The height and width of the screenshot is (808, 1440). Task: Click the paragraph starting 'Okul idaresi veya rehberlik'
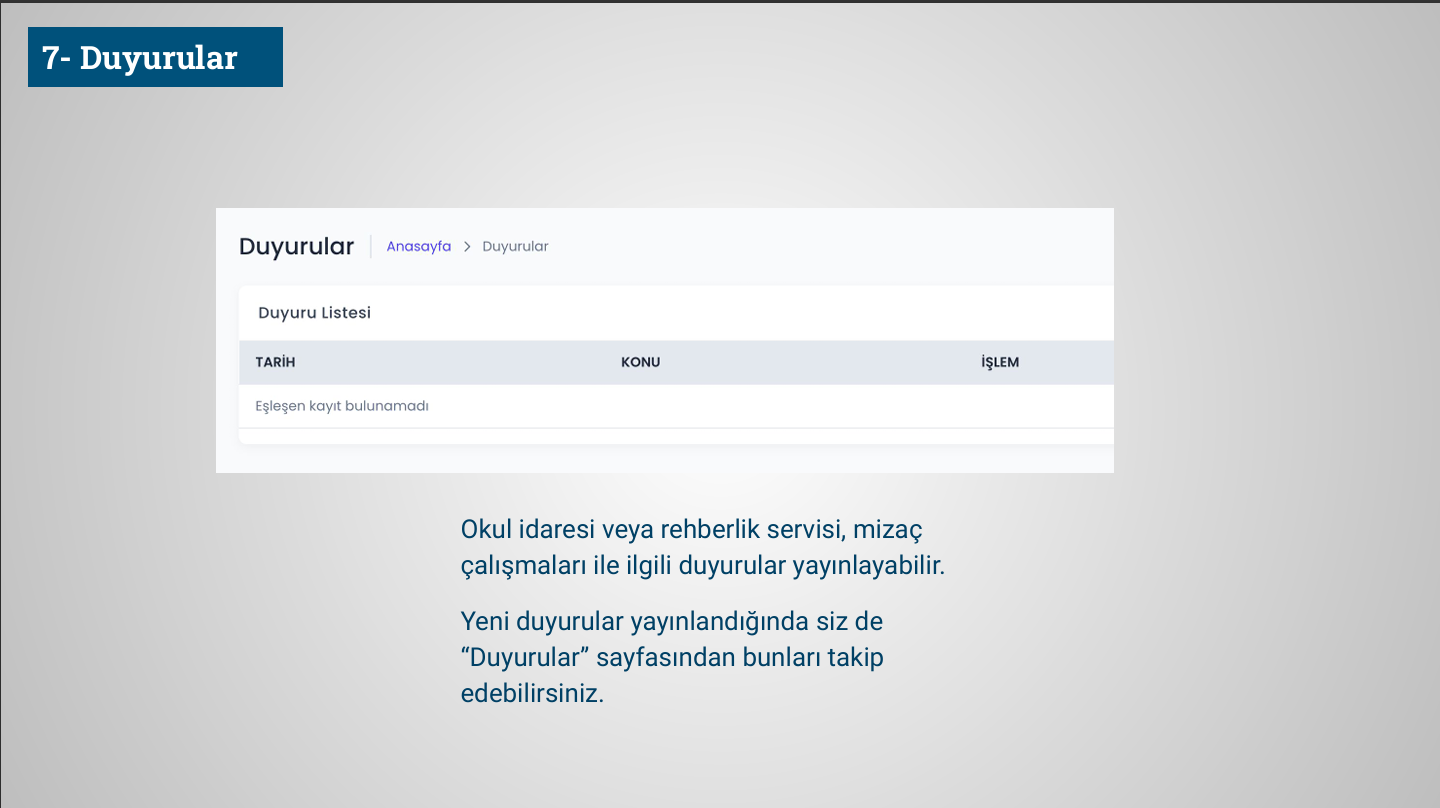[703, 547]
